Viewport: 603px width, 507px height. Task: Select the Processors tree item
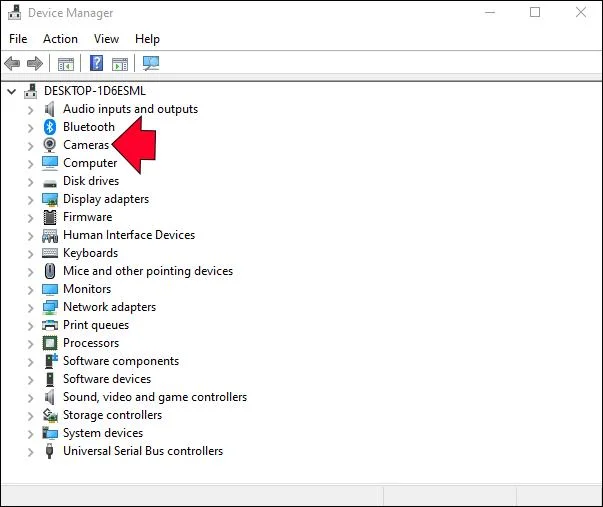pyautogui.click(x=91, y=343)
